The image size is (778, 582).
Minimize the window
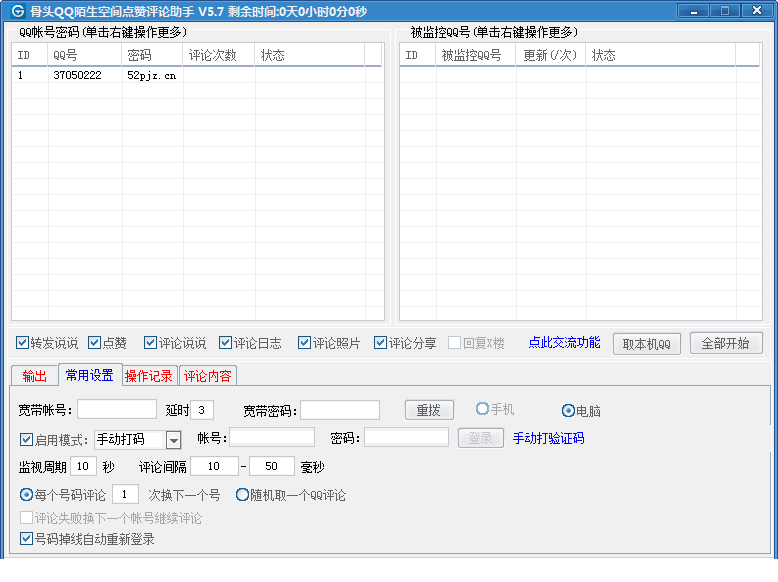coord(694,11)
